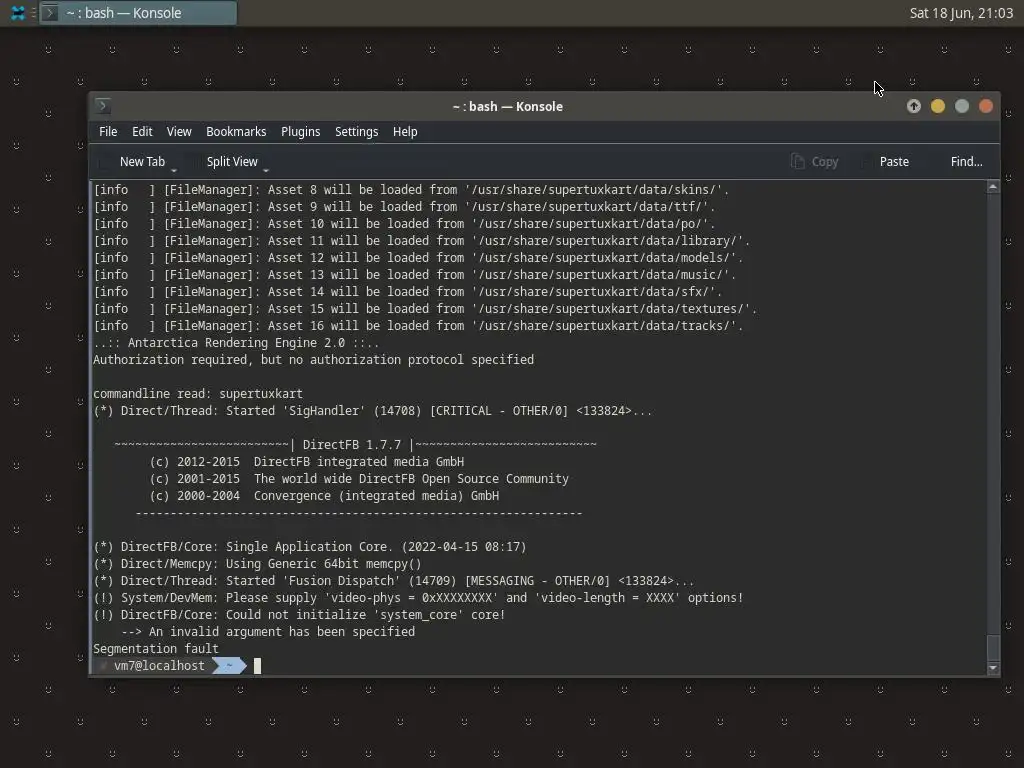The image size is (1024, 768).
Task: Click the 'Asset 8 will be loaded' skins line
Action: (x=411, y=190)
